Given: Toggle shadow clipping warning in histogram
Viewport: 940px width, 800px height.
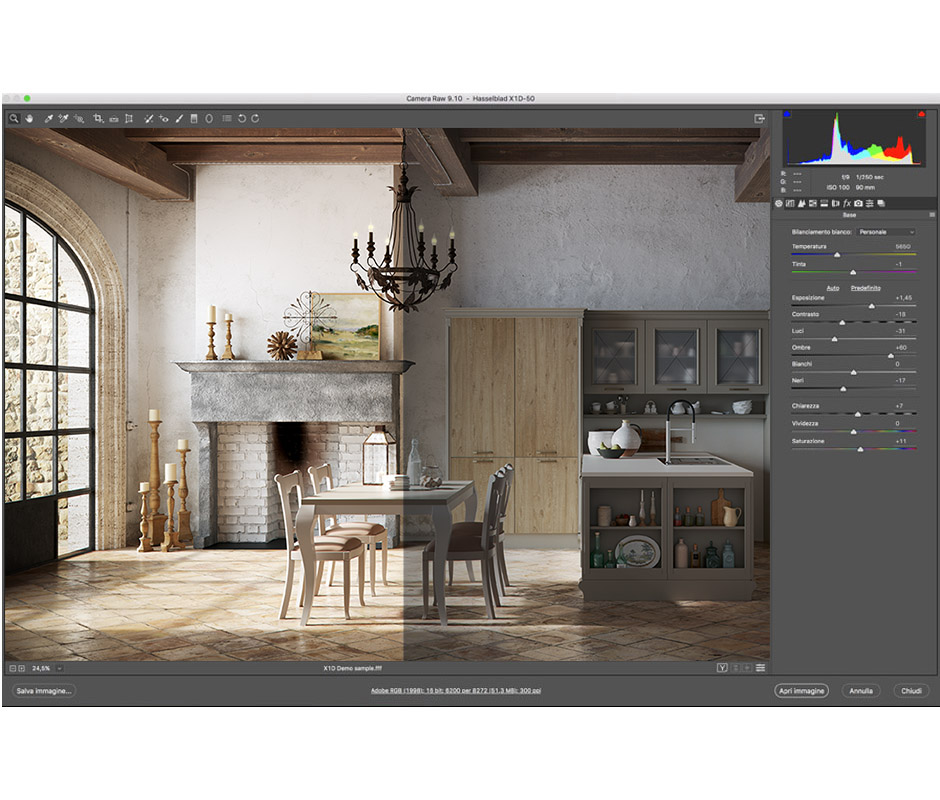Looking at the screenshot, I should click(x=787, y=114).
